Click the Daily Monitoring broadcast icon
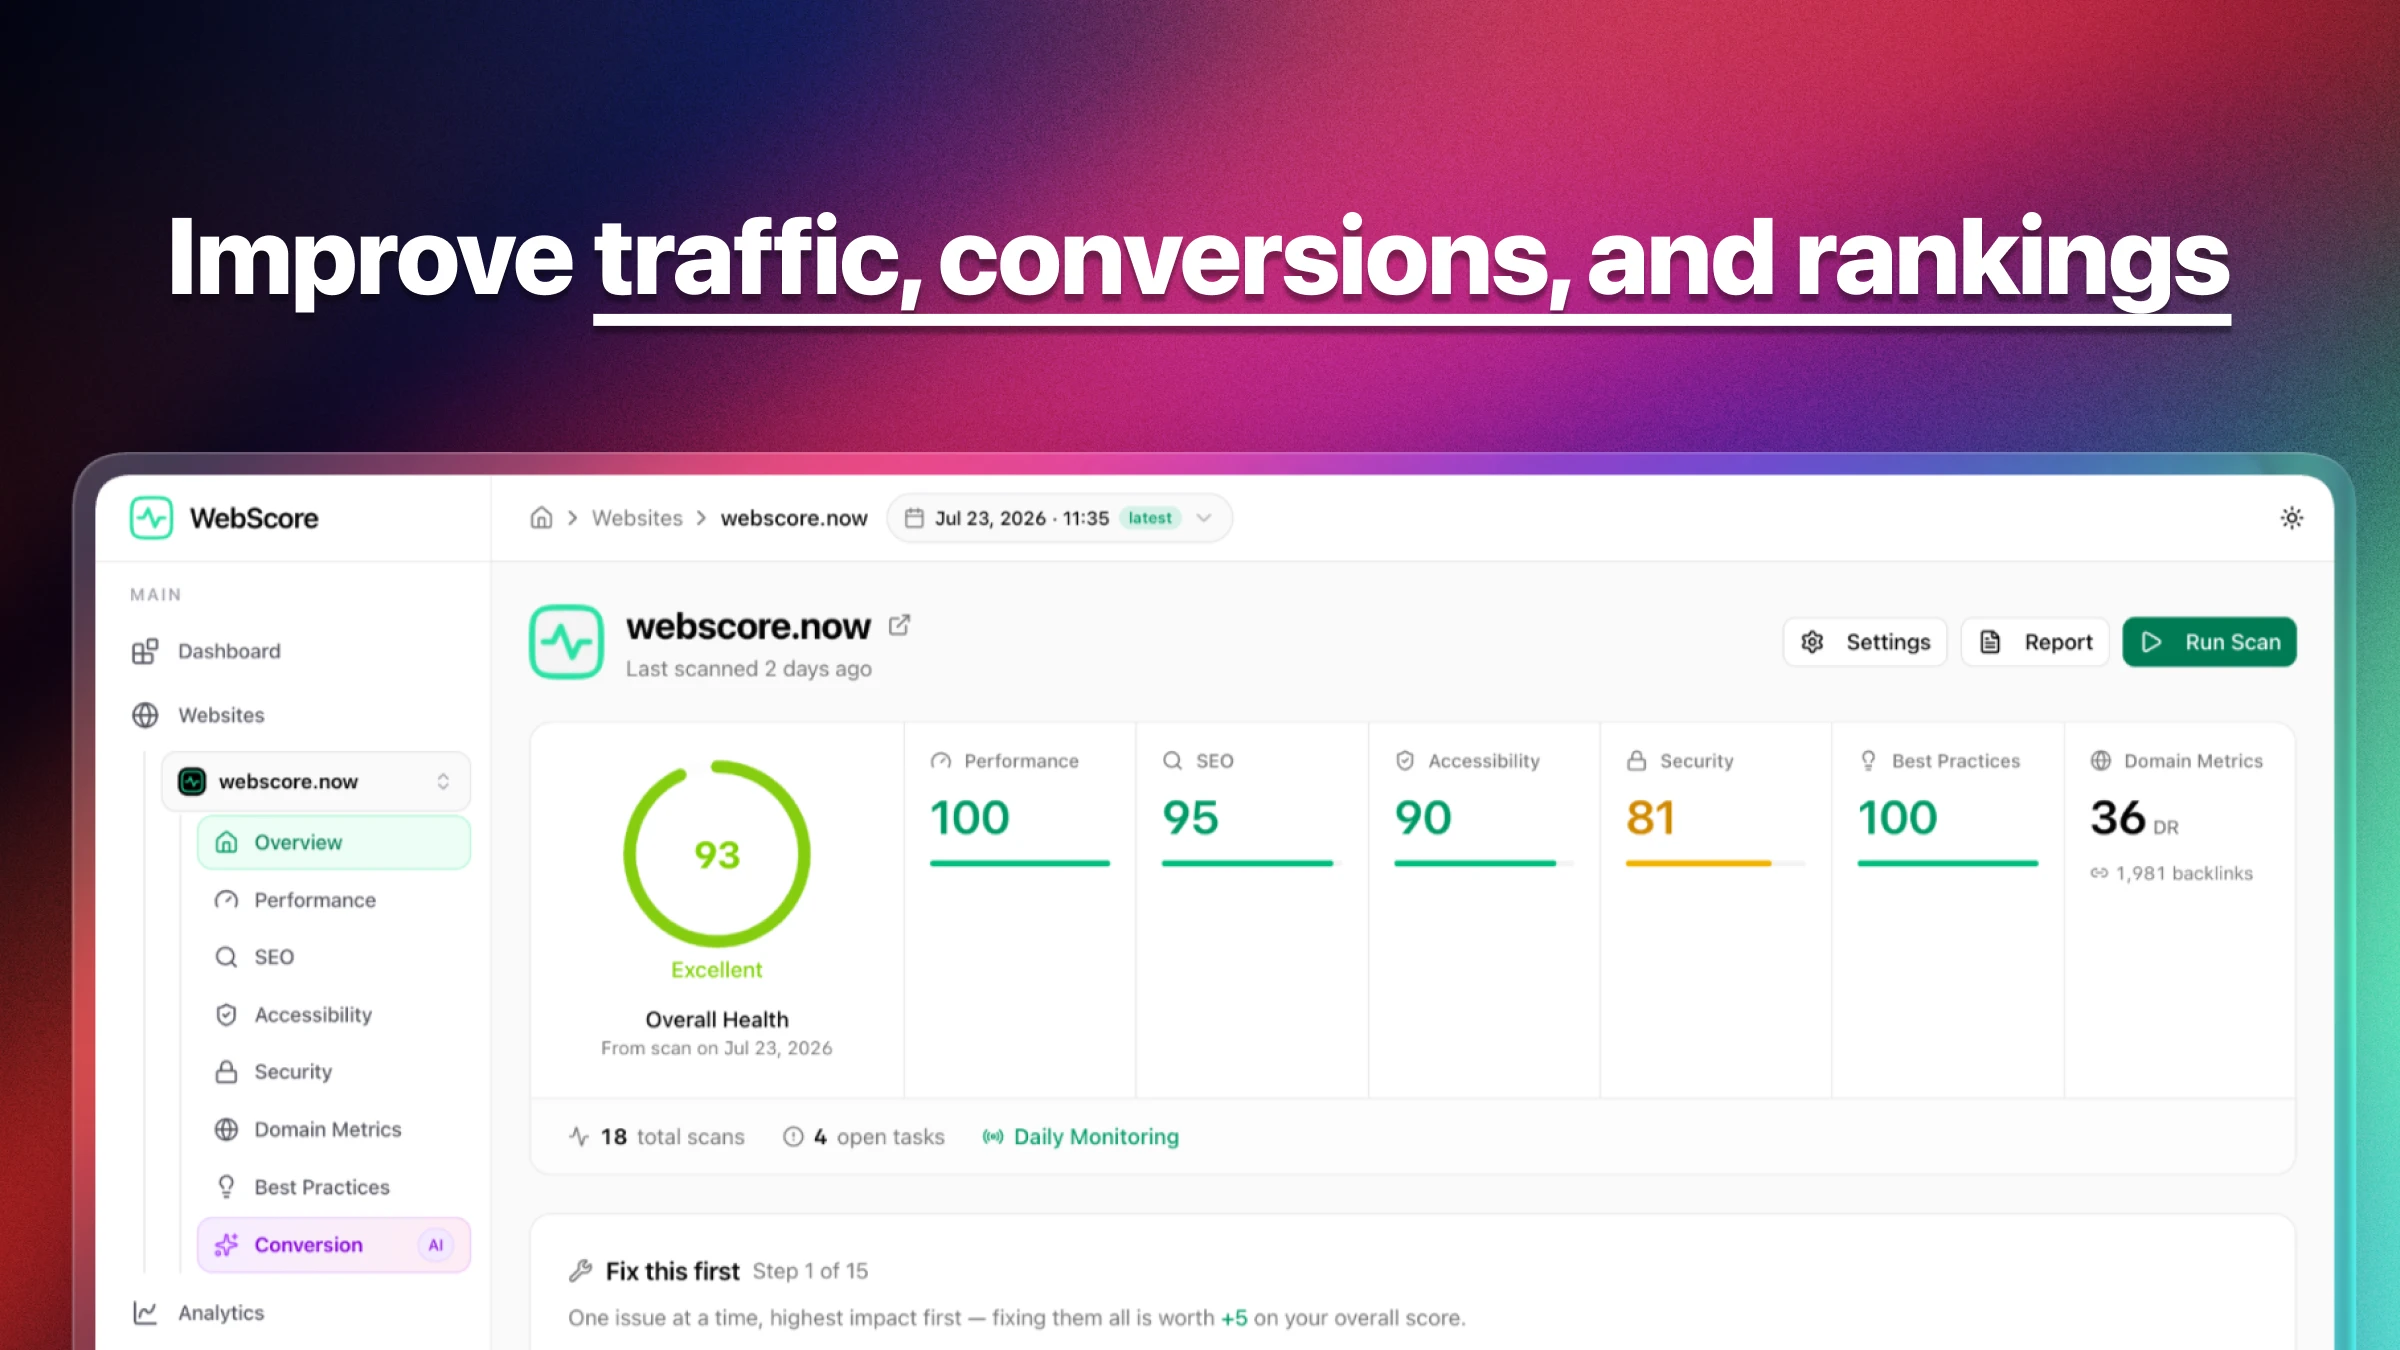This screenshot has height=1350, width=2400. pos(993,1137)
